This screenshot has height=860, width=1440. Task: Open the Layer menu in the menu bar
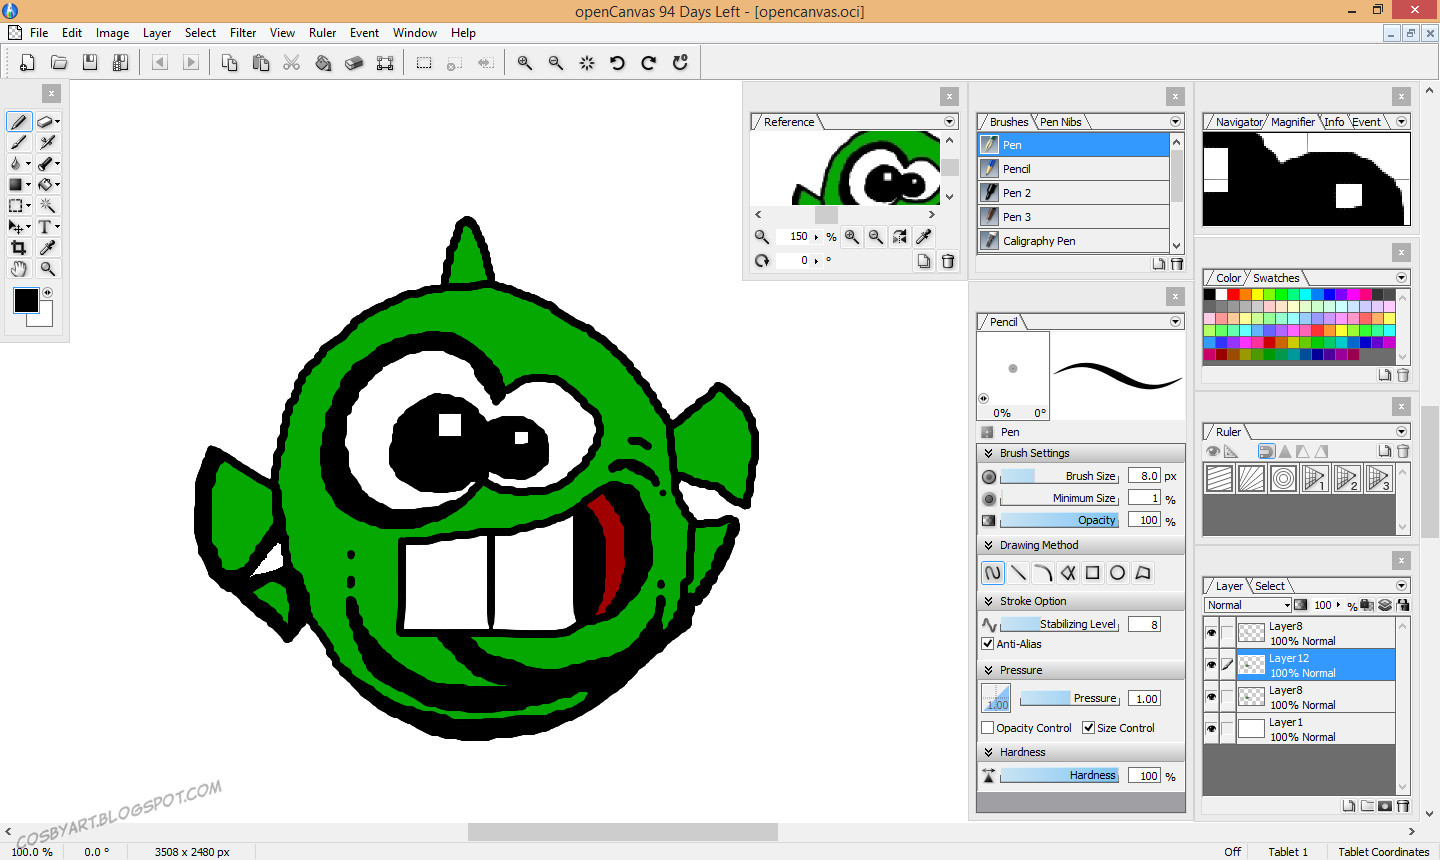157,33
